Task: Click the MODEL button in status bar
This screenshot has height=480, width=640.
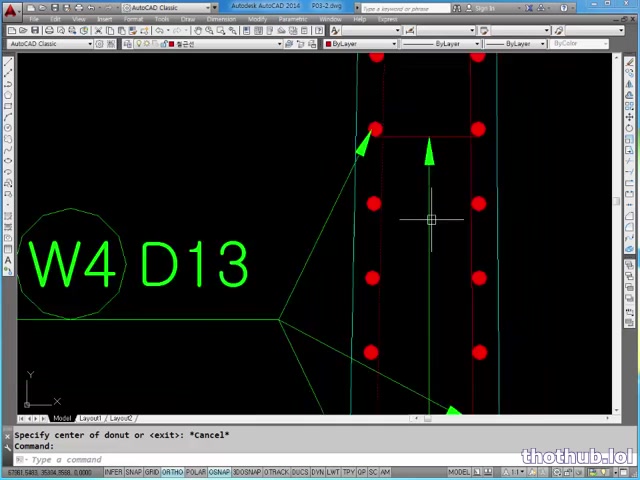Action: tap(459, 472)
